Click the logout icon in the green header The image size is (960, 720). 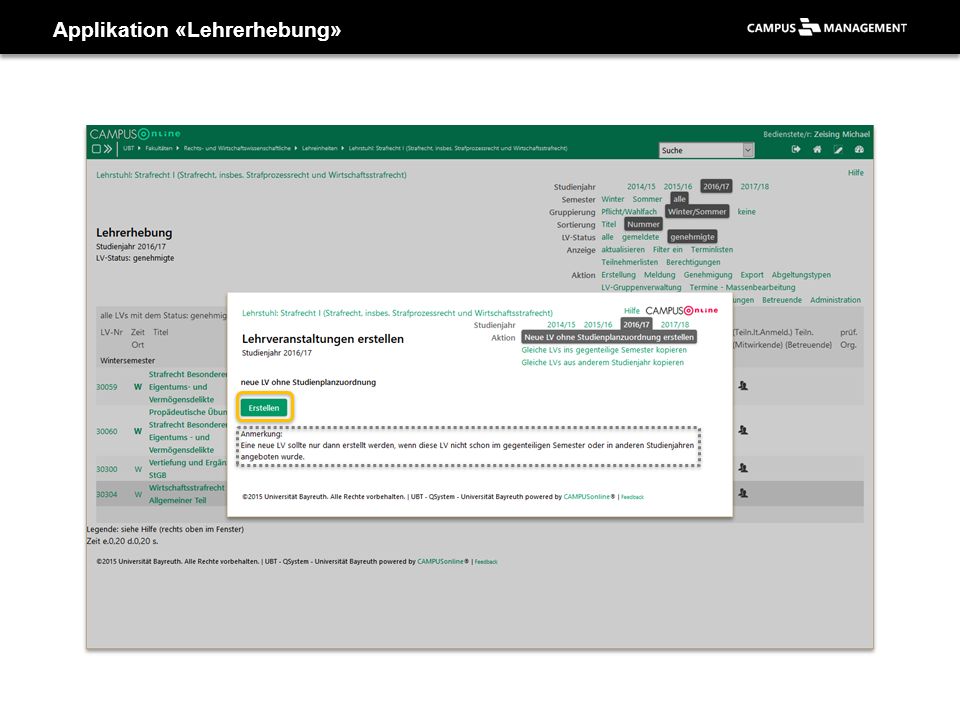[796, 149]
